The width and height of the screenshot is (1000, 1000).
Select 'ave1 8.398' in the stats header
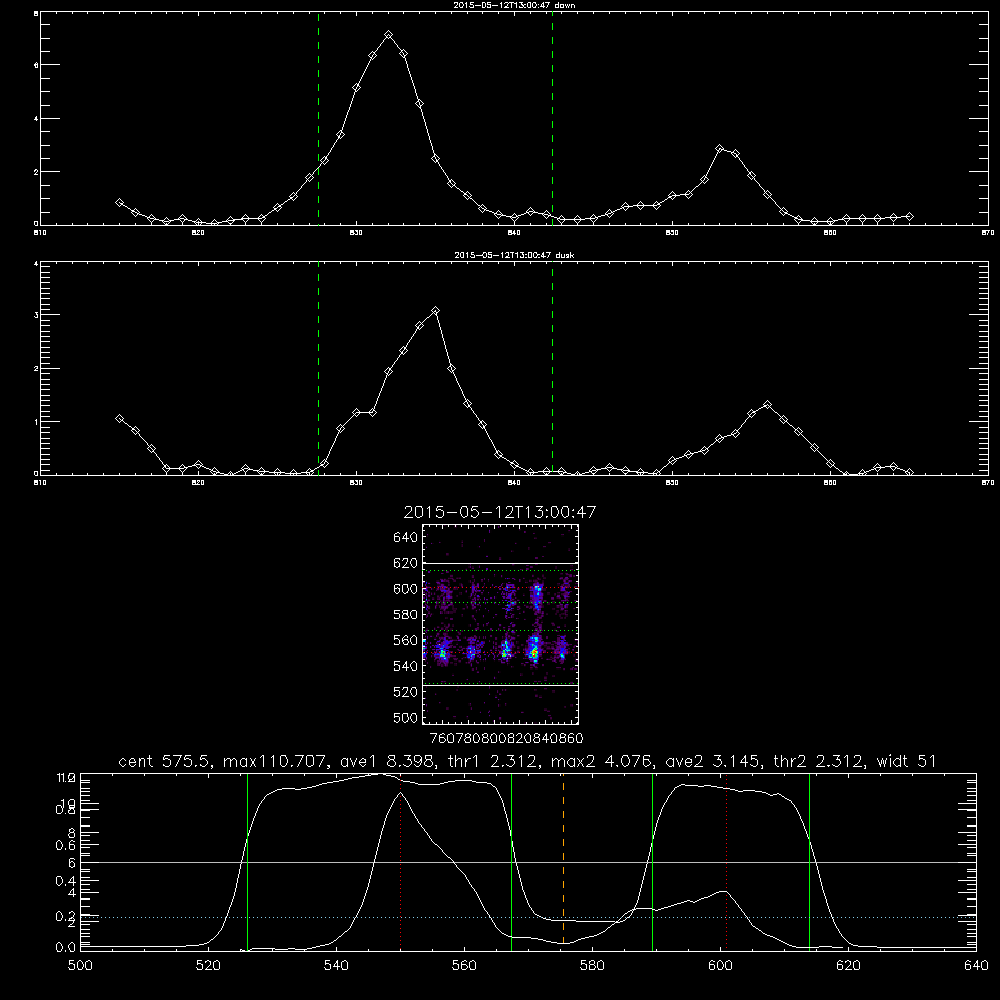pos(386,761)
